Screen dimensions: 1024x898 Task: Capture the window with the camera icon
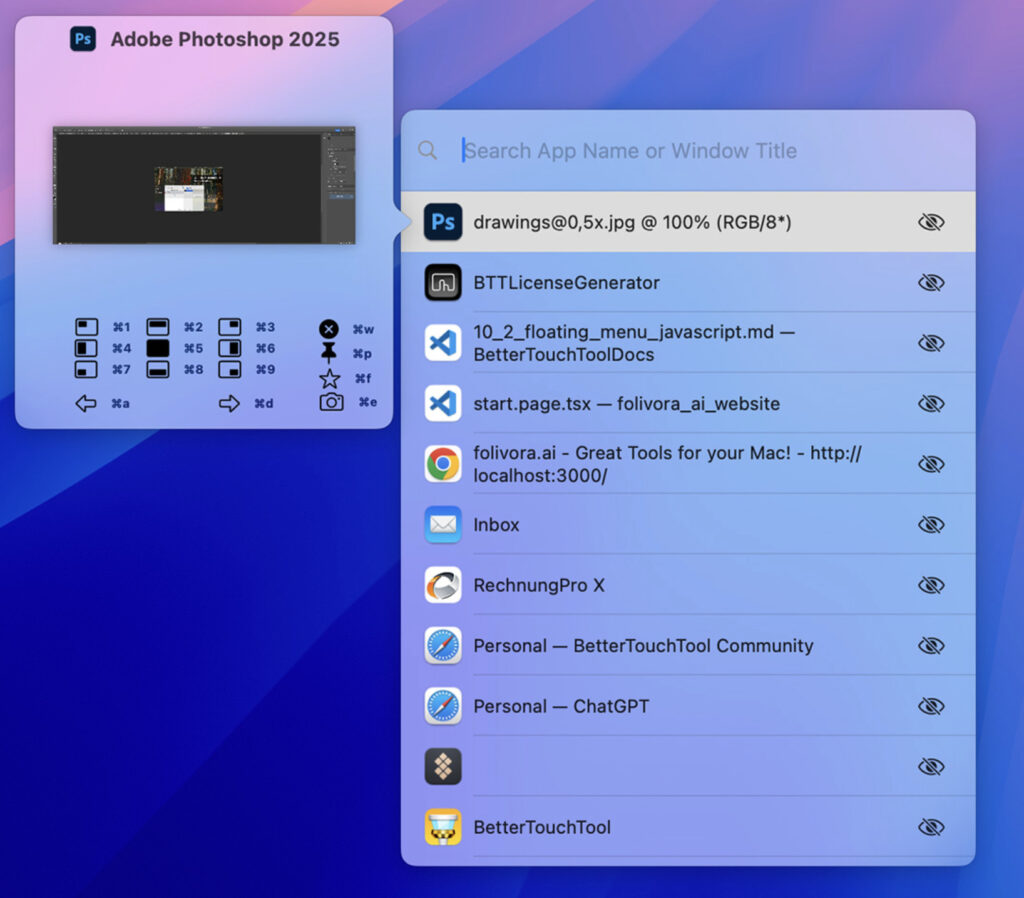click(x=328, y=403)
